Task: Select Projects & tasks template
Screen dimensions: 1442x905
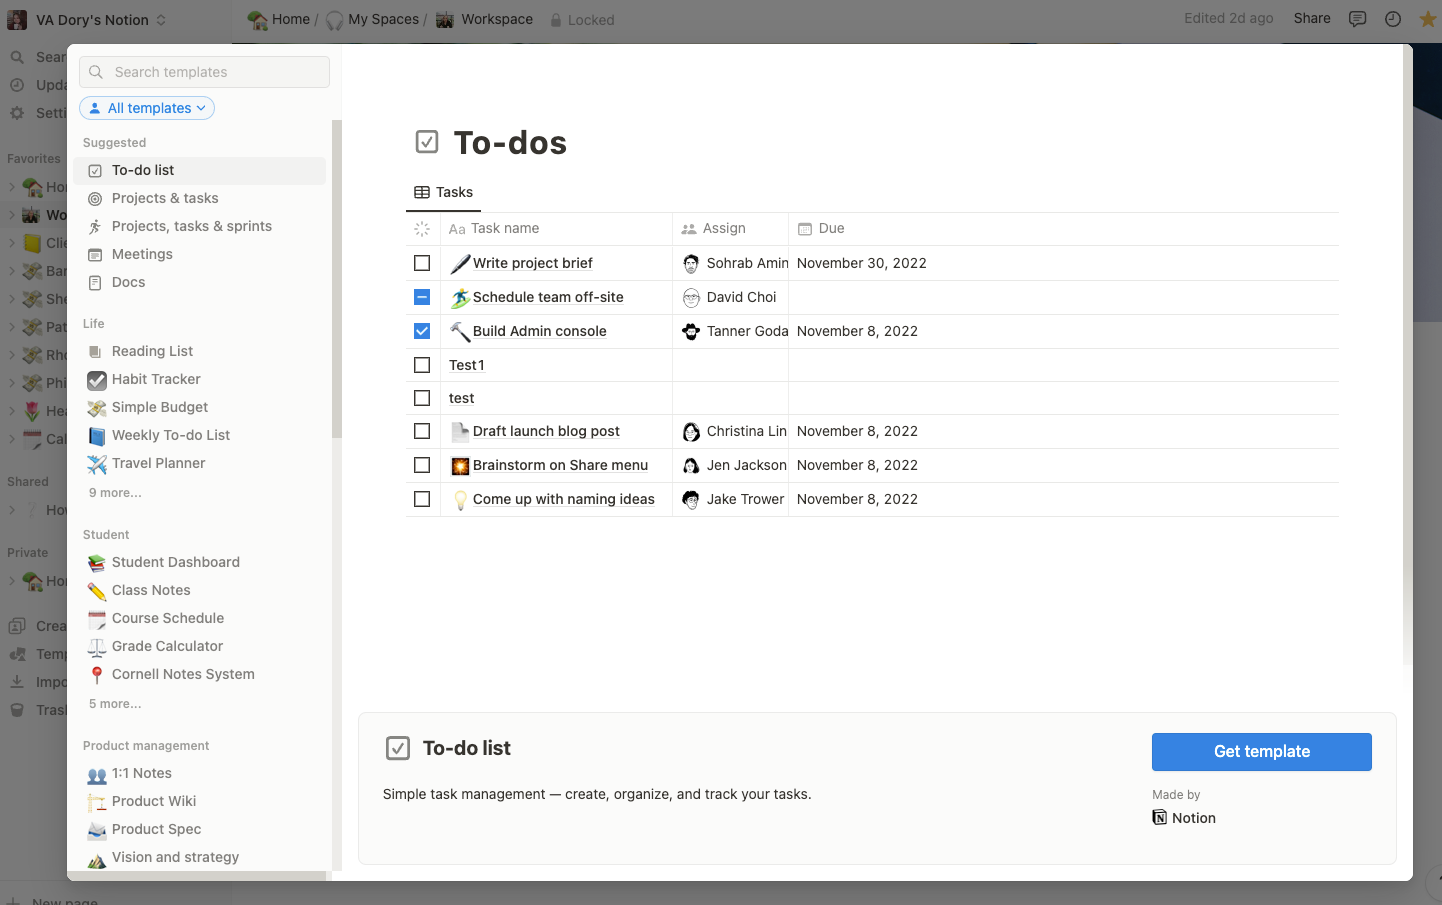Action: [165, 199]
